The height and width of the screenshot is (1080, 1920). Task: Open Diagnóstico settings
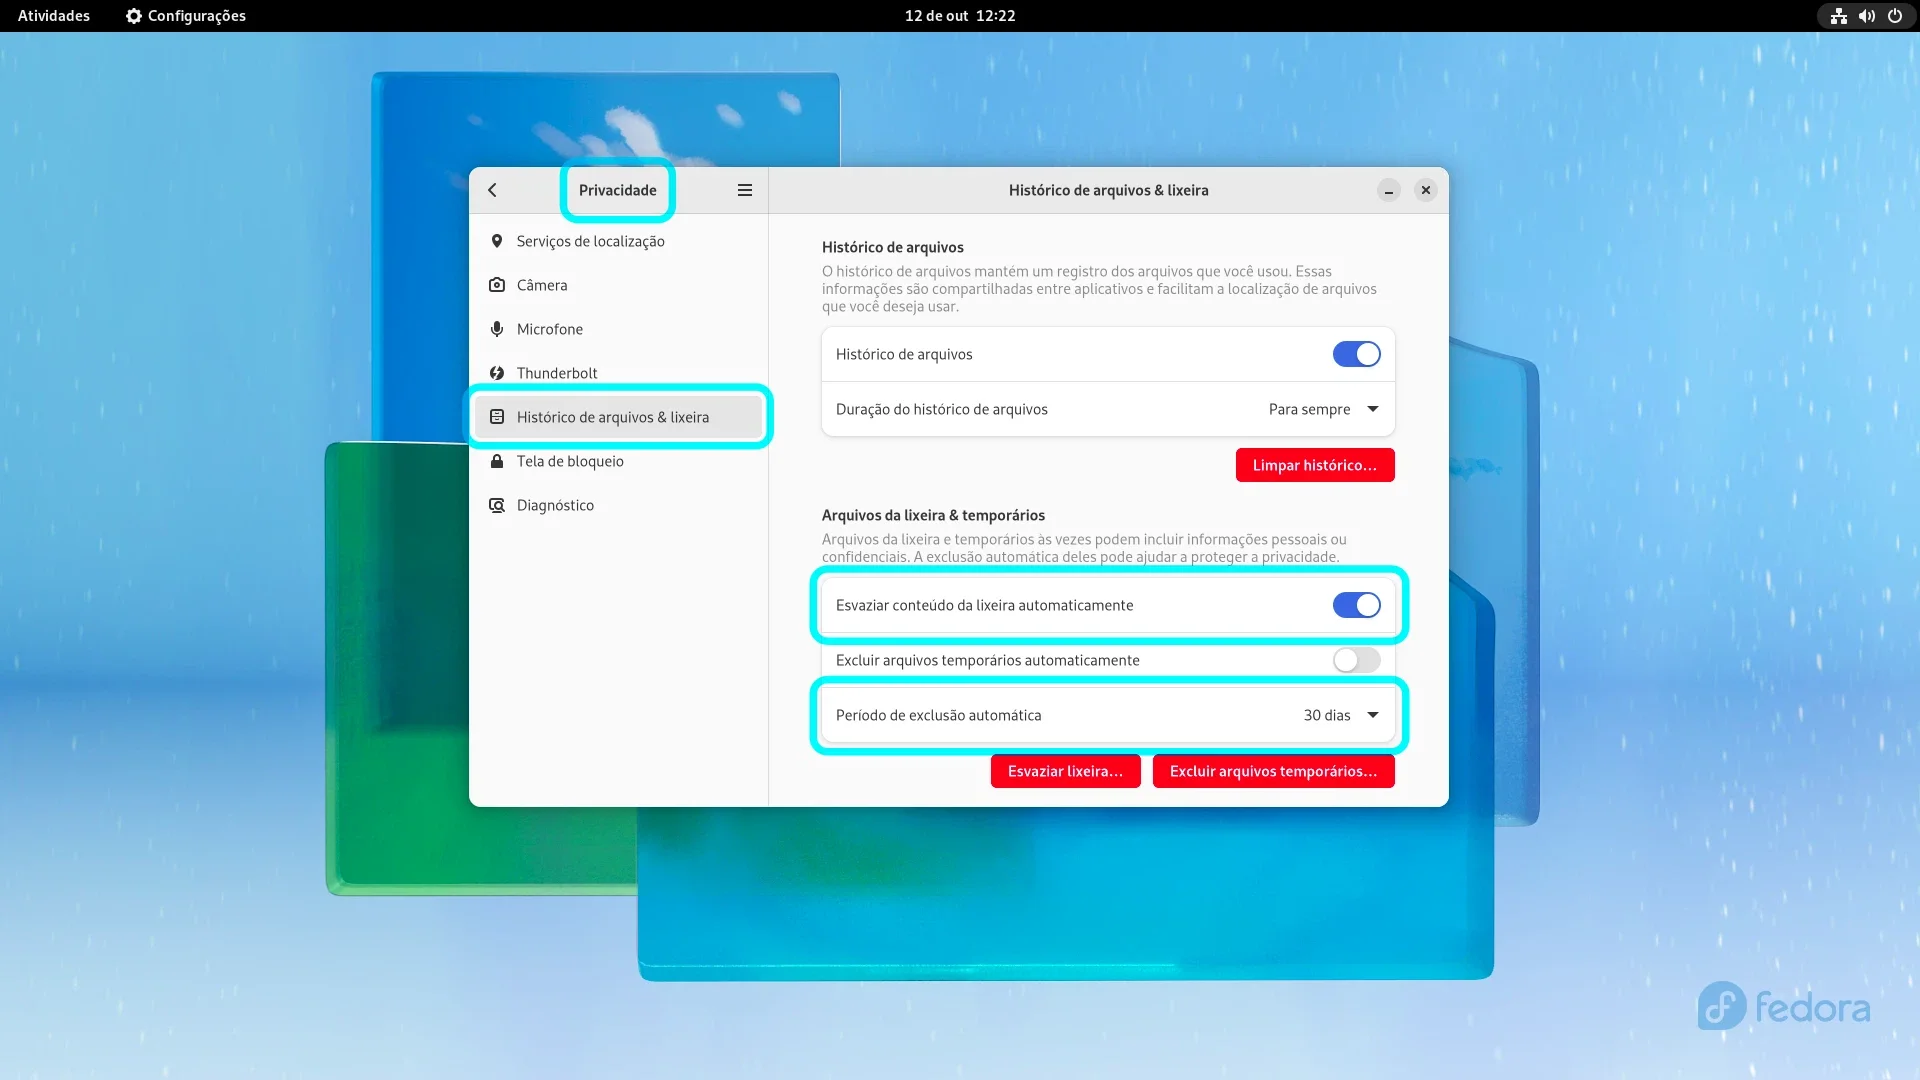[x=619, y=505]
